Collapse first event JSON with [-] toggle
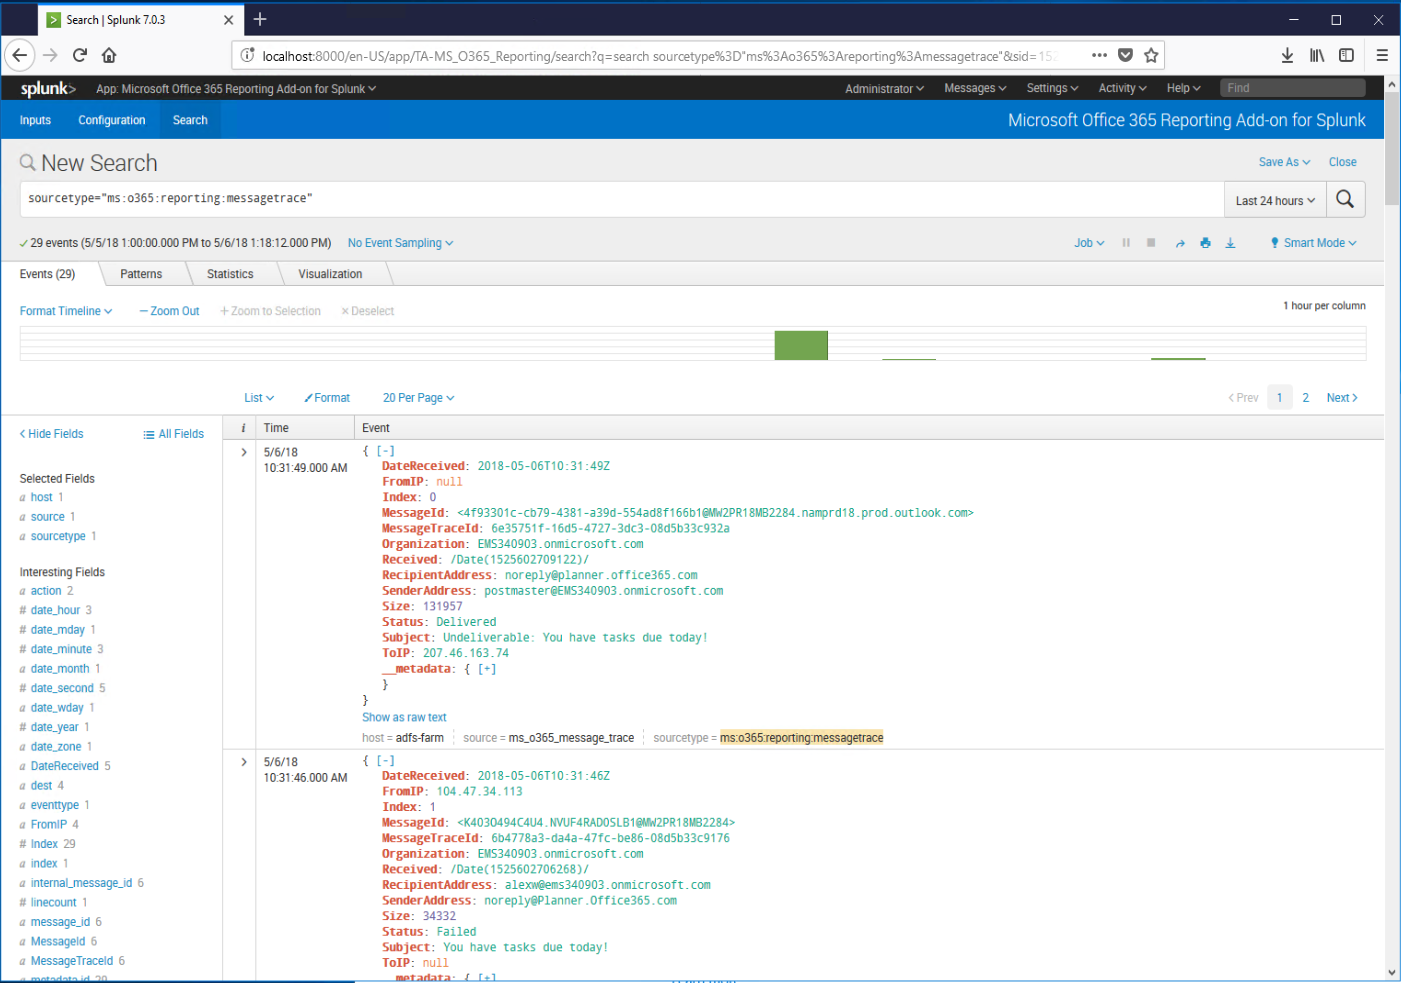This screenshot has width=1401, height=983. (385, 451)
